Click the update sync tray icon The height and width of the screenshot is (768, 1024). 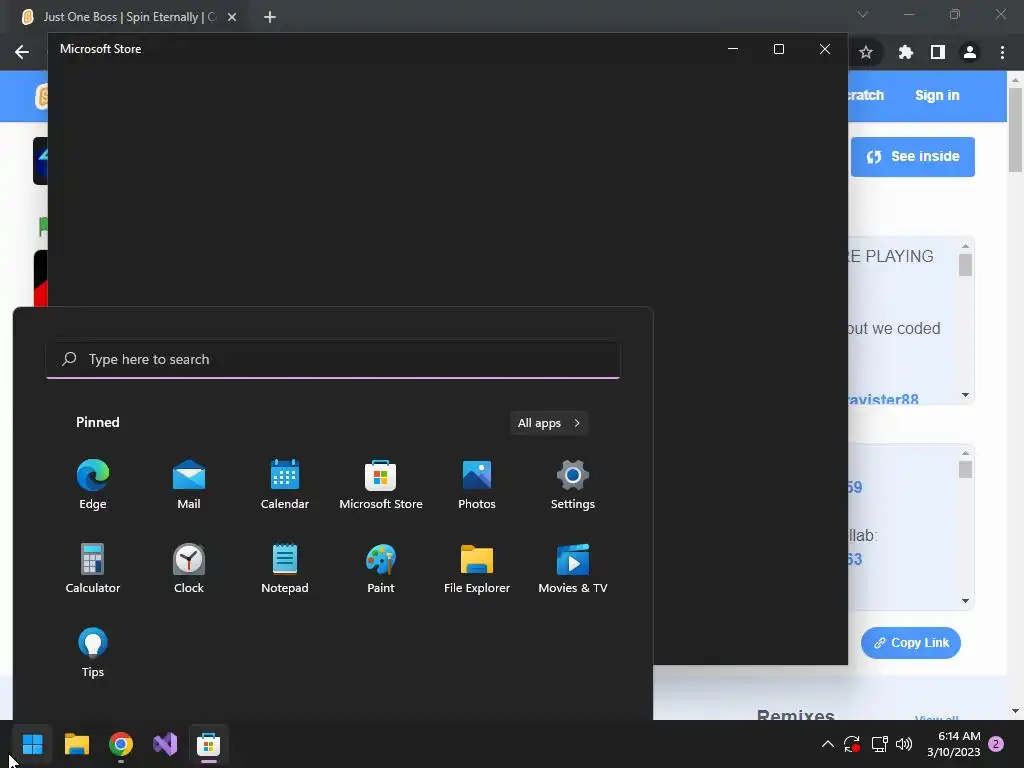click(852, 744)
